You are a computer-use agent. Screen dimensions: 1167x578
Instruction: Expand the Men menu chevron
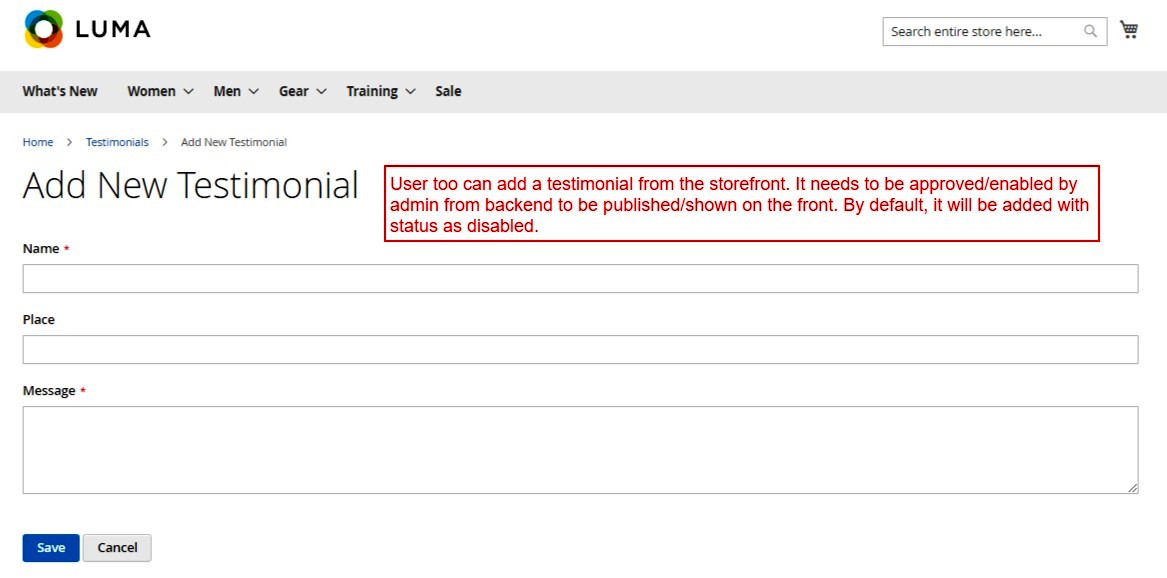click(254, 91)
